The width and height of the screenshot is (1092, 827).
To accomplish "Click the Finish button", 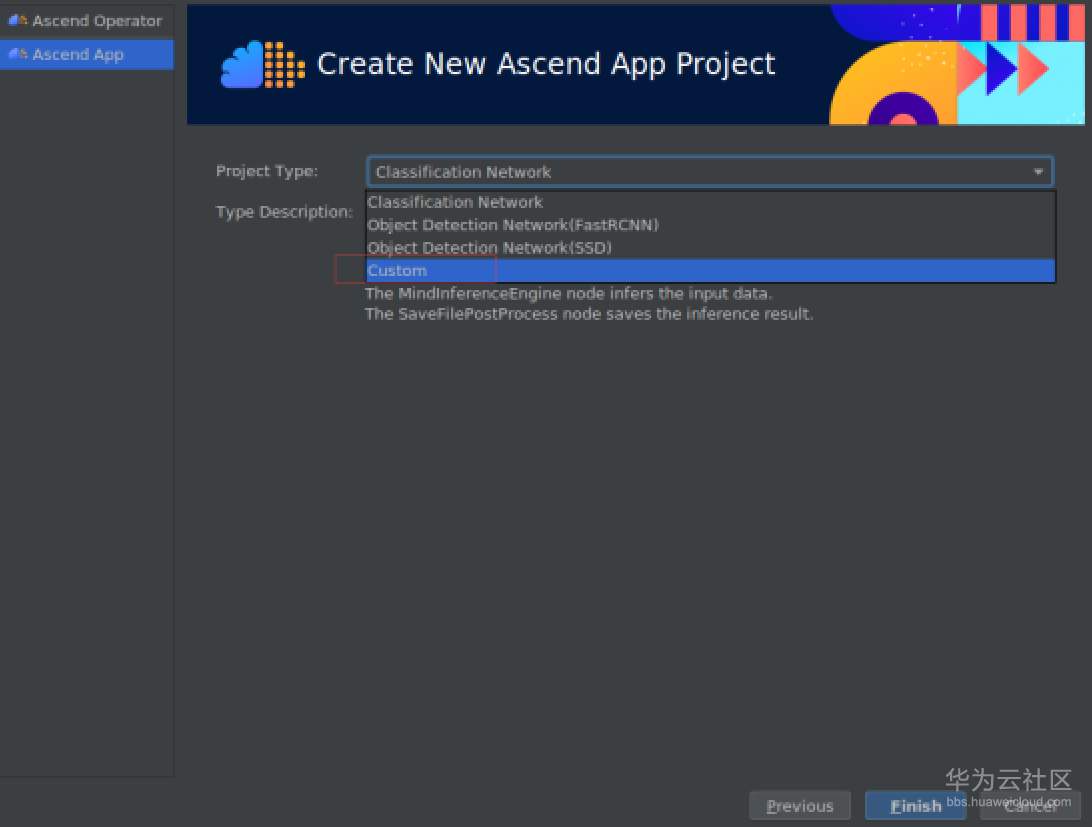I will pyautogui.click(x=915, y=806).
